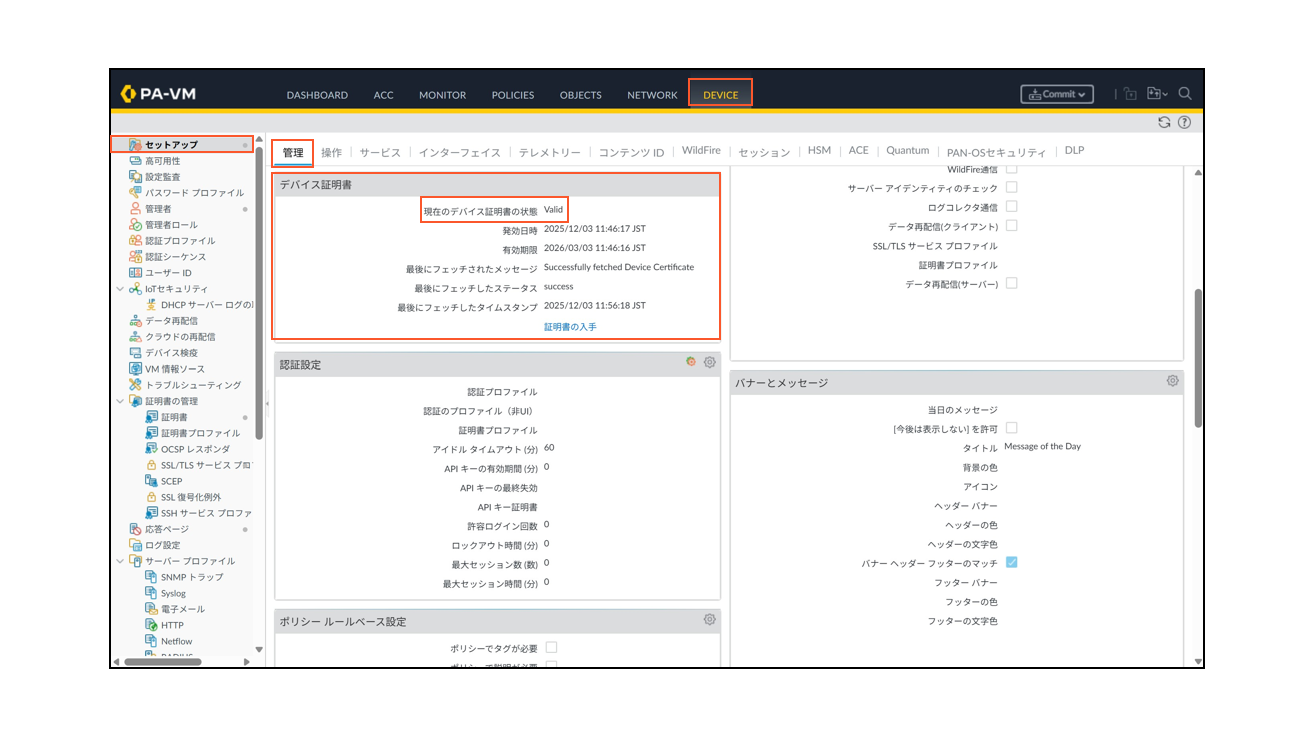Click the トラブルシューティング tools icon
Image resolution: width=1314 pixels, height=736 pixels.
point(136,385)
